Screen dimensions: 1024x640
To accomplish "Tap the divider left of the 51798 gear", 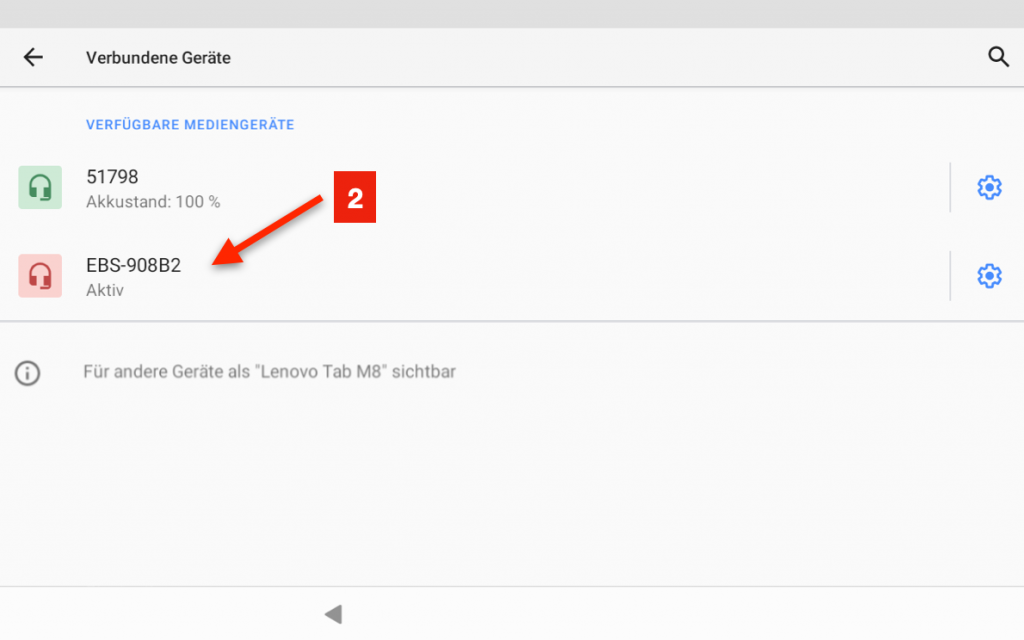I will [x=950, y=187].
